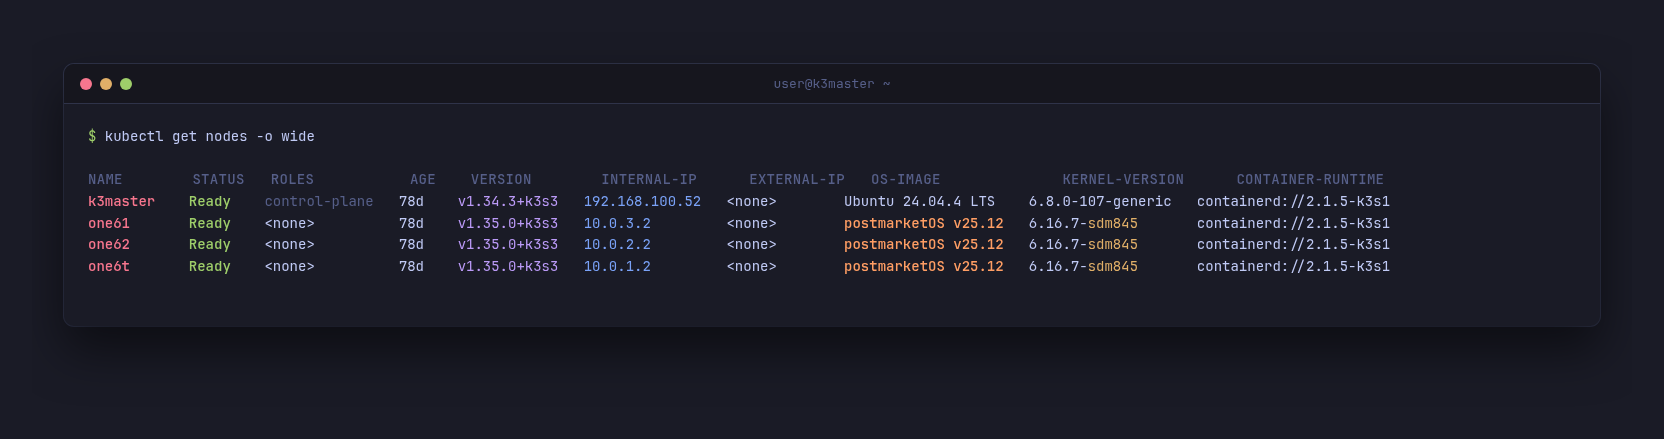Click the INTERNAL-IP column header
The width and height of the screenshot is (1664, 439).
[649, 180]
